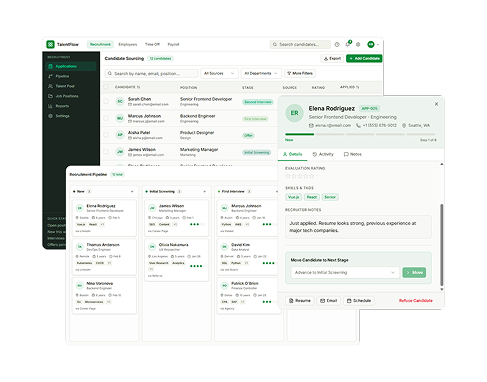Click the Add Candidate button
Image resolution: width=487 pixels, height=382 pixels.
[364, 58]
